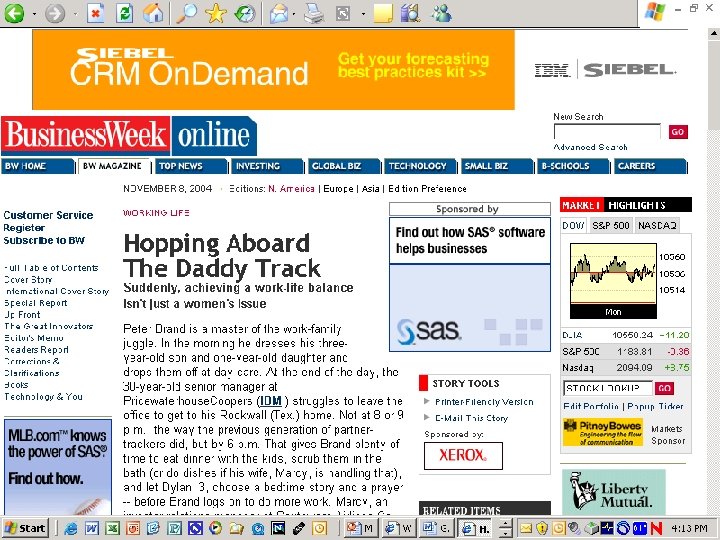Screen dimensions: 720x540
Task: Open the Windows Start button
Action: pyautogui.click(x=26, y=528)
